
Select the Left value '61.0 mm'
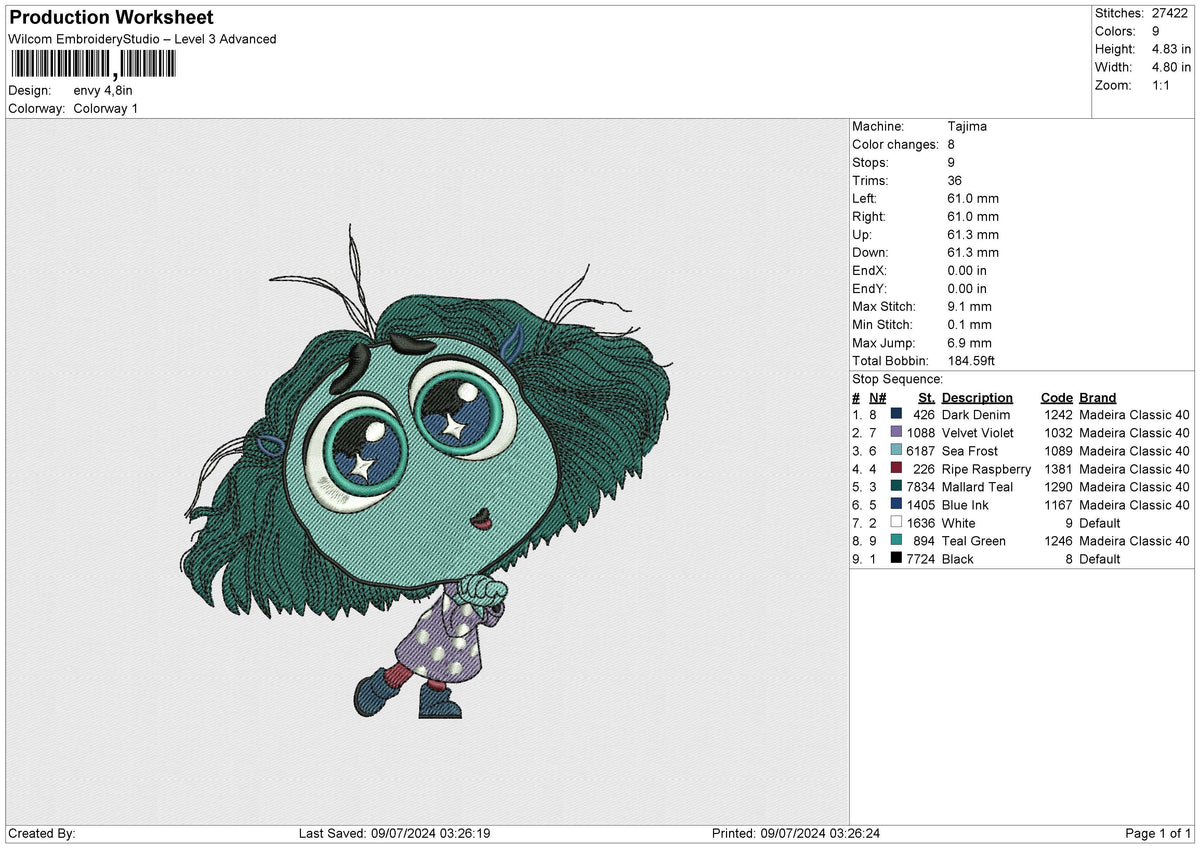(x=973, y=198)
